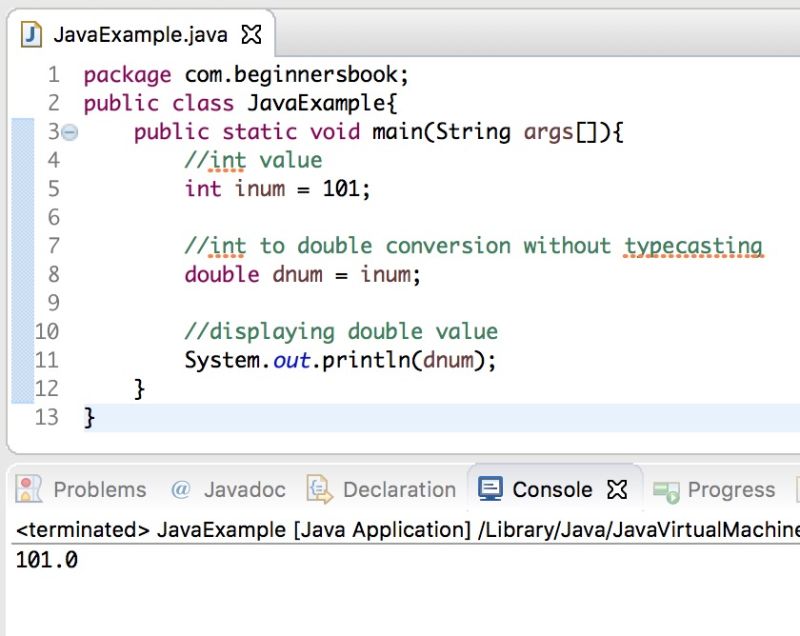
Task: Click line number 11 in the gutter
Action: click(46, 359)
